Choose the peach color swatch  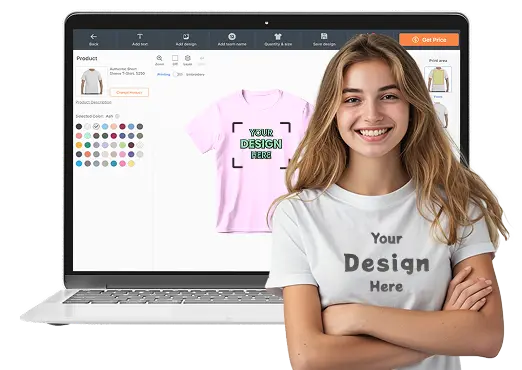point(114,126)
